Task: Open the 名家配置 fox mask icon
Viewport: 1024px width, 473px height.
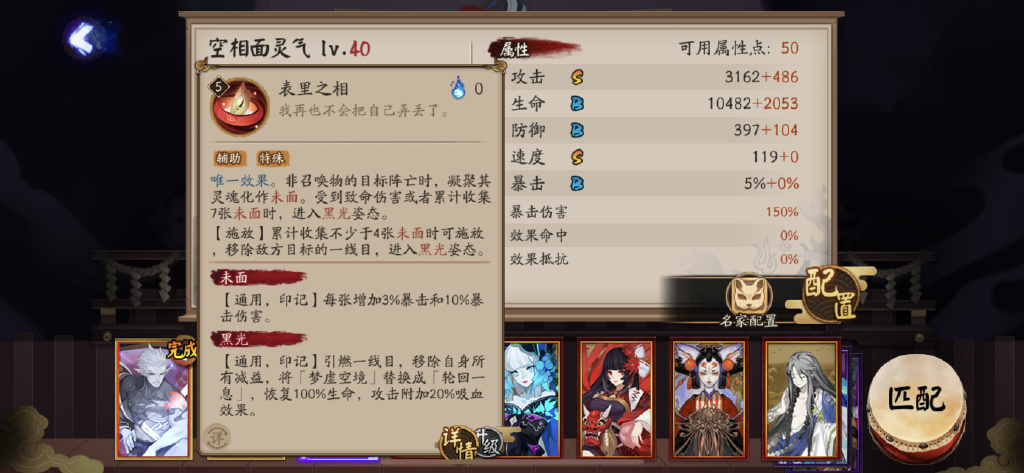Action: tap(748, 295)
